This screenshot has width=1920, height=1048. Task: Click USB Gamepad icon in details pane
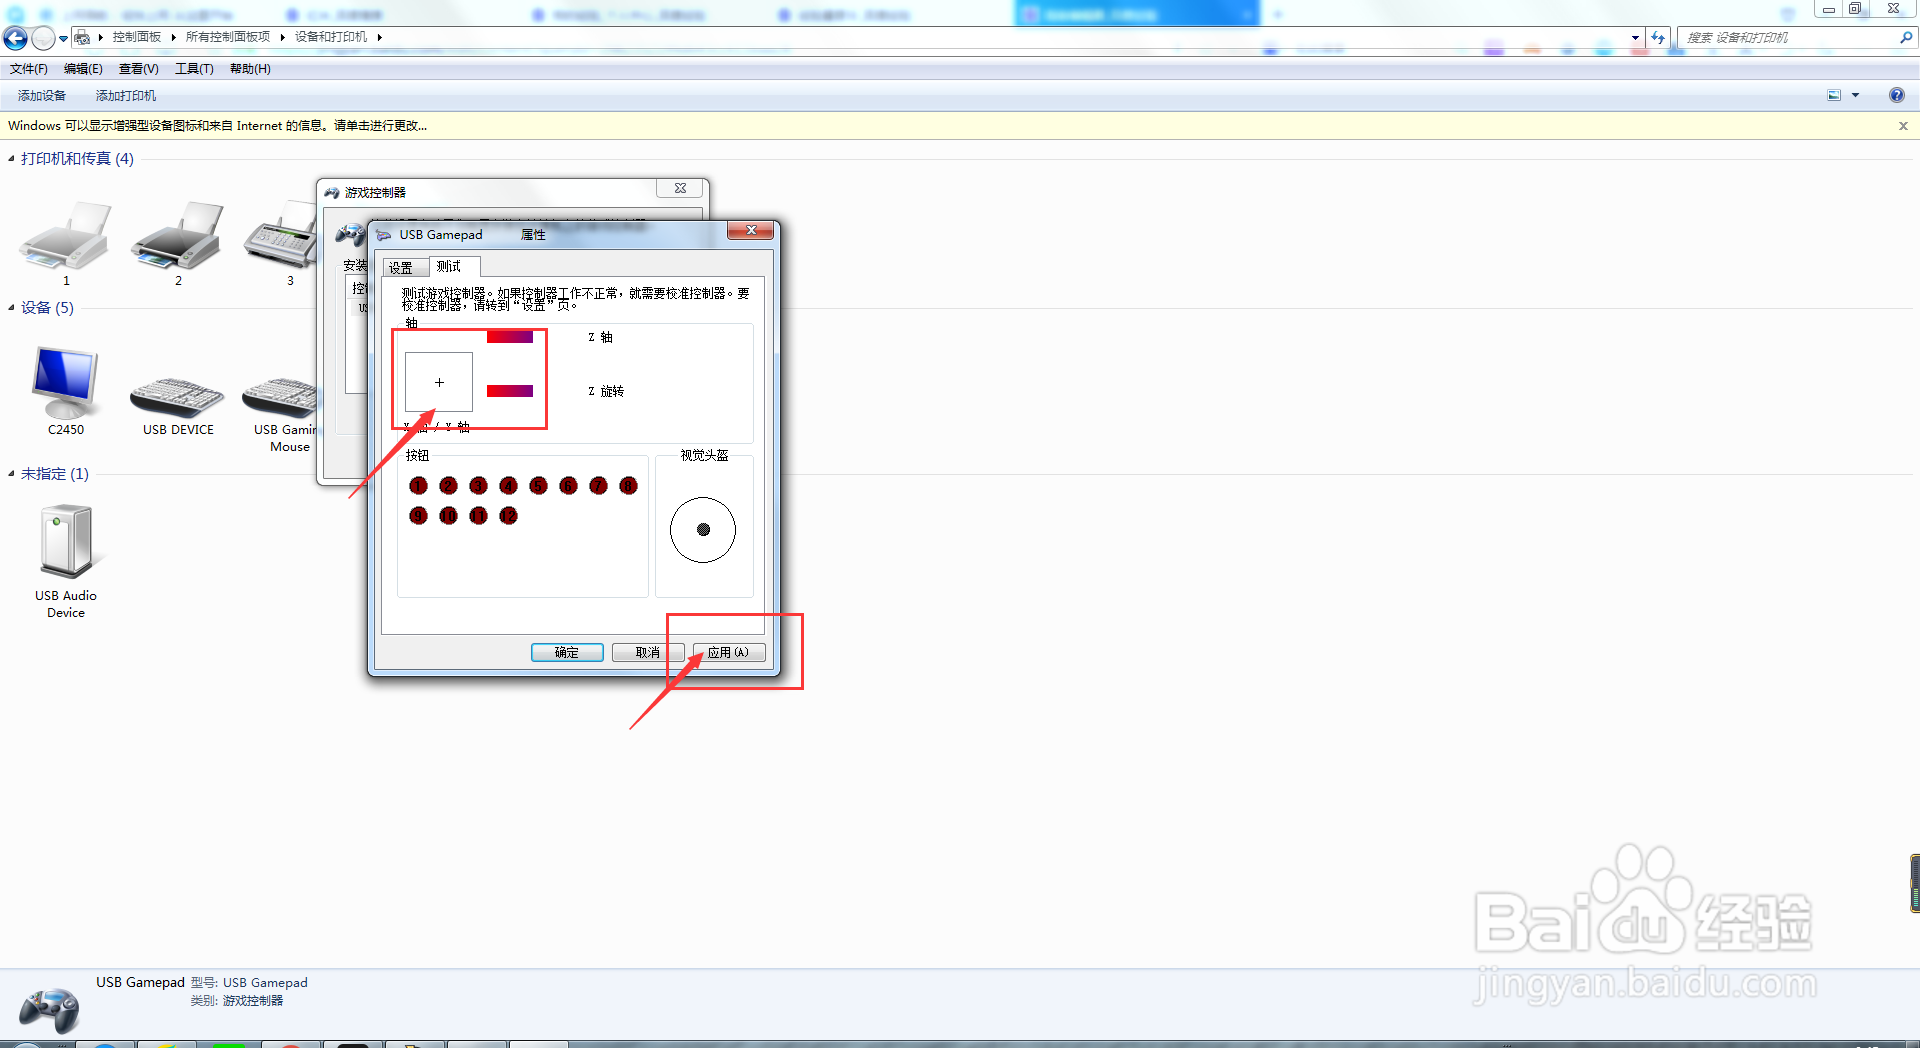49,1009
